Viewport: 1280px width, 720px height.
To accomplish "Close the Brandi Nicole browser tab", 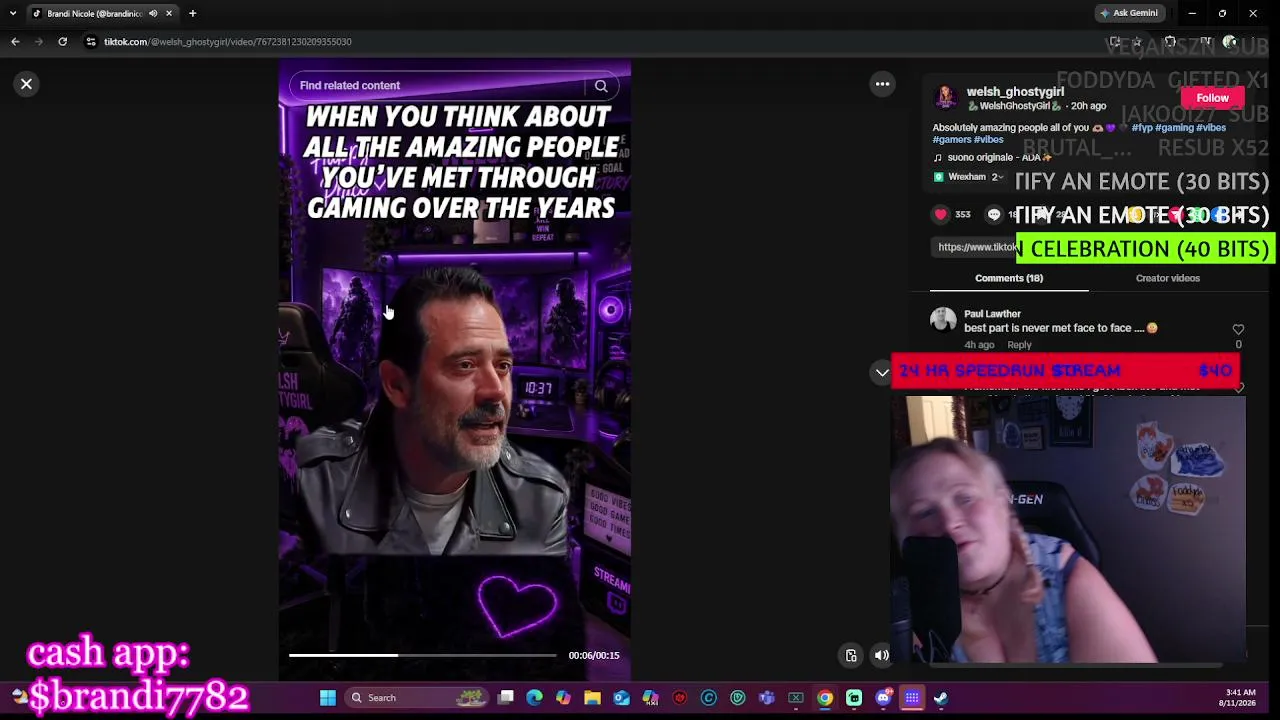I will pyautogui.click(x=169, y=14).
